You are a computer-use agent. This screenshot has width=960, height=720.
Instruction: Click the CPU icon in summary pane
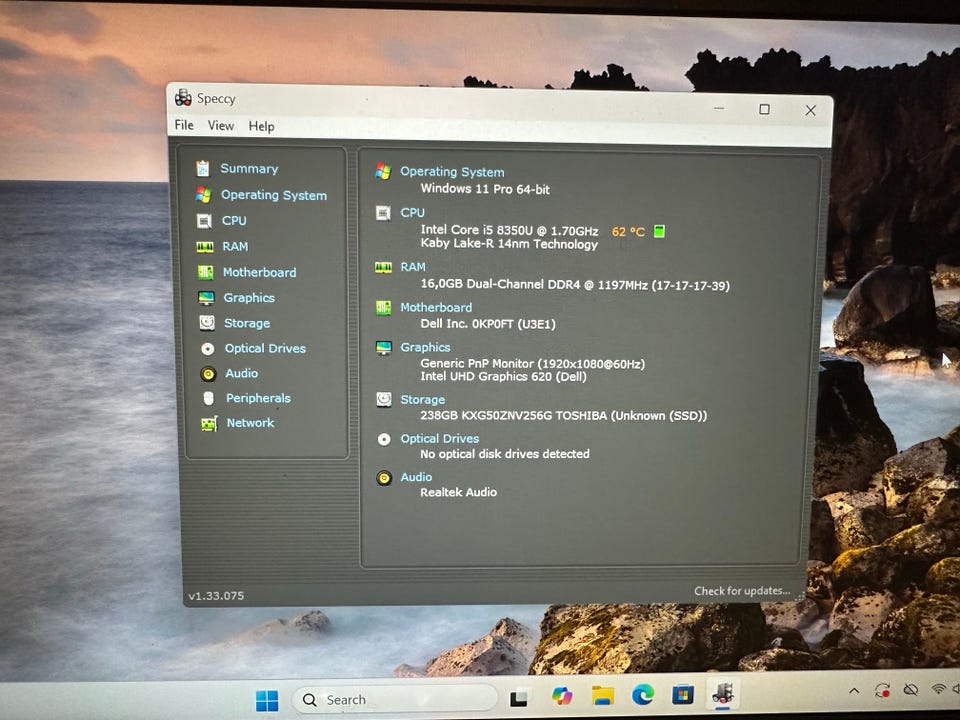(383, 212)
